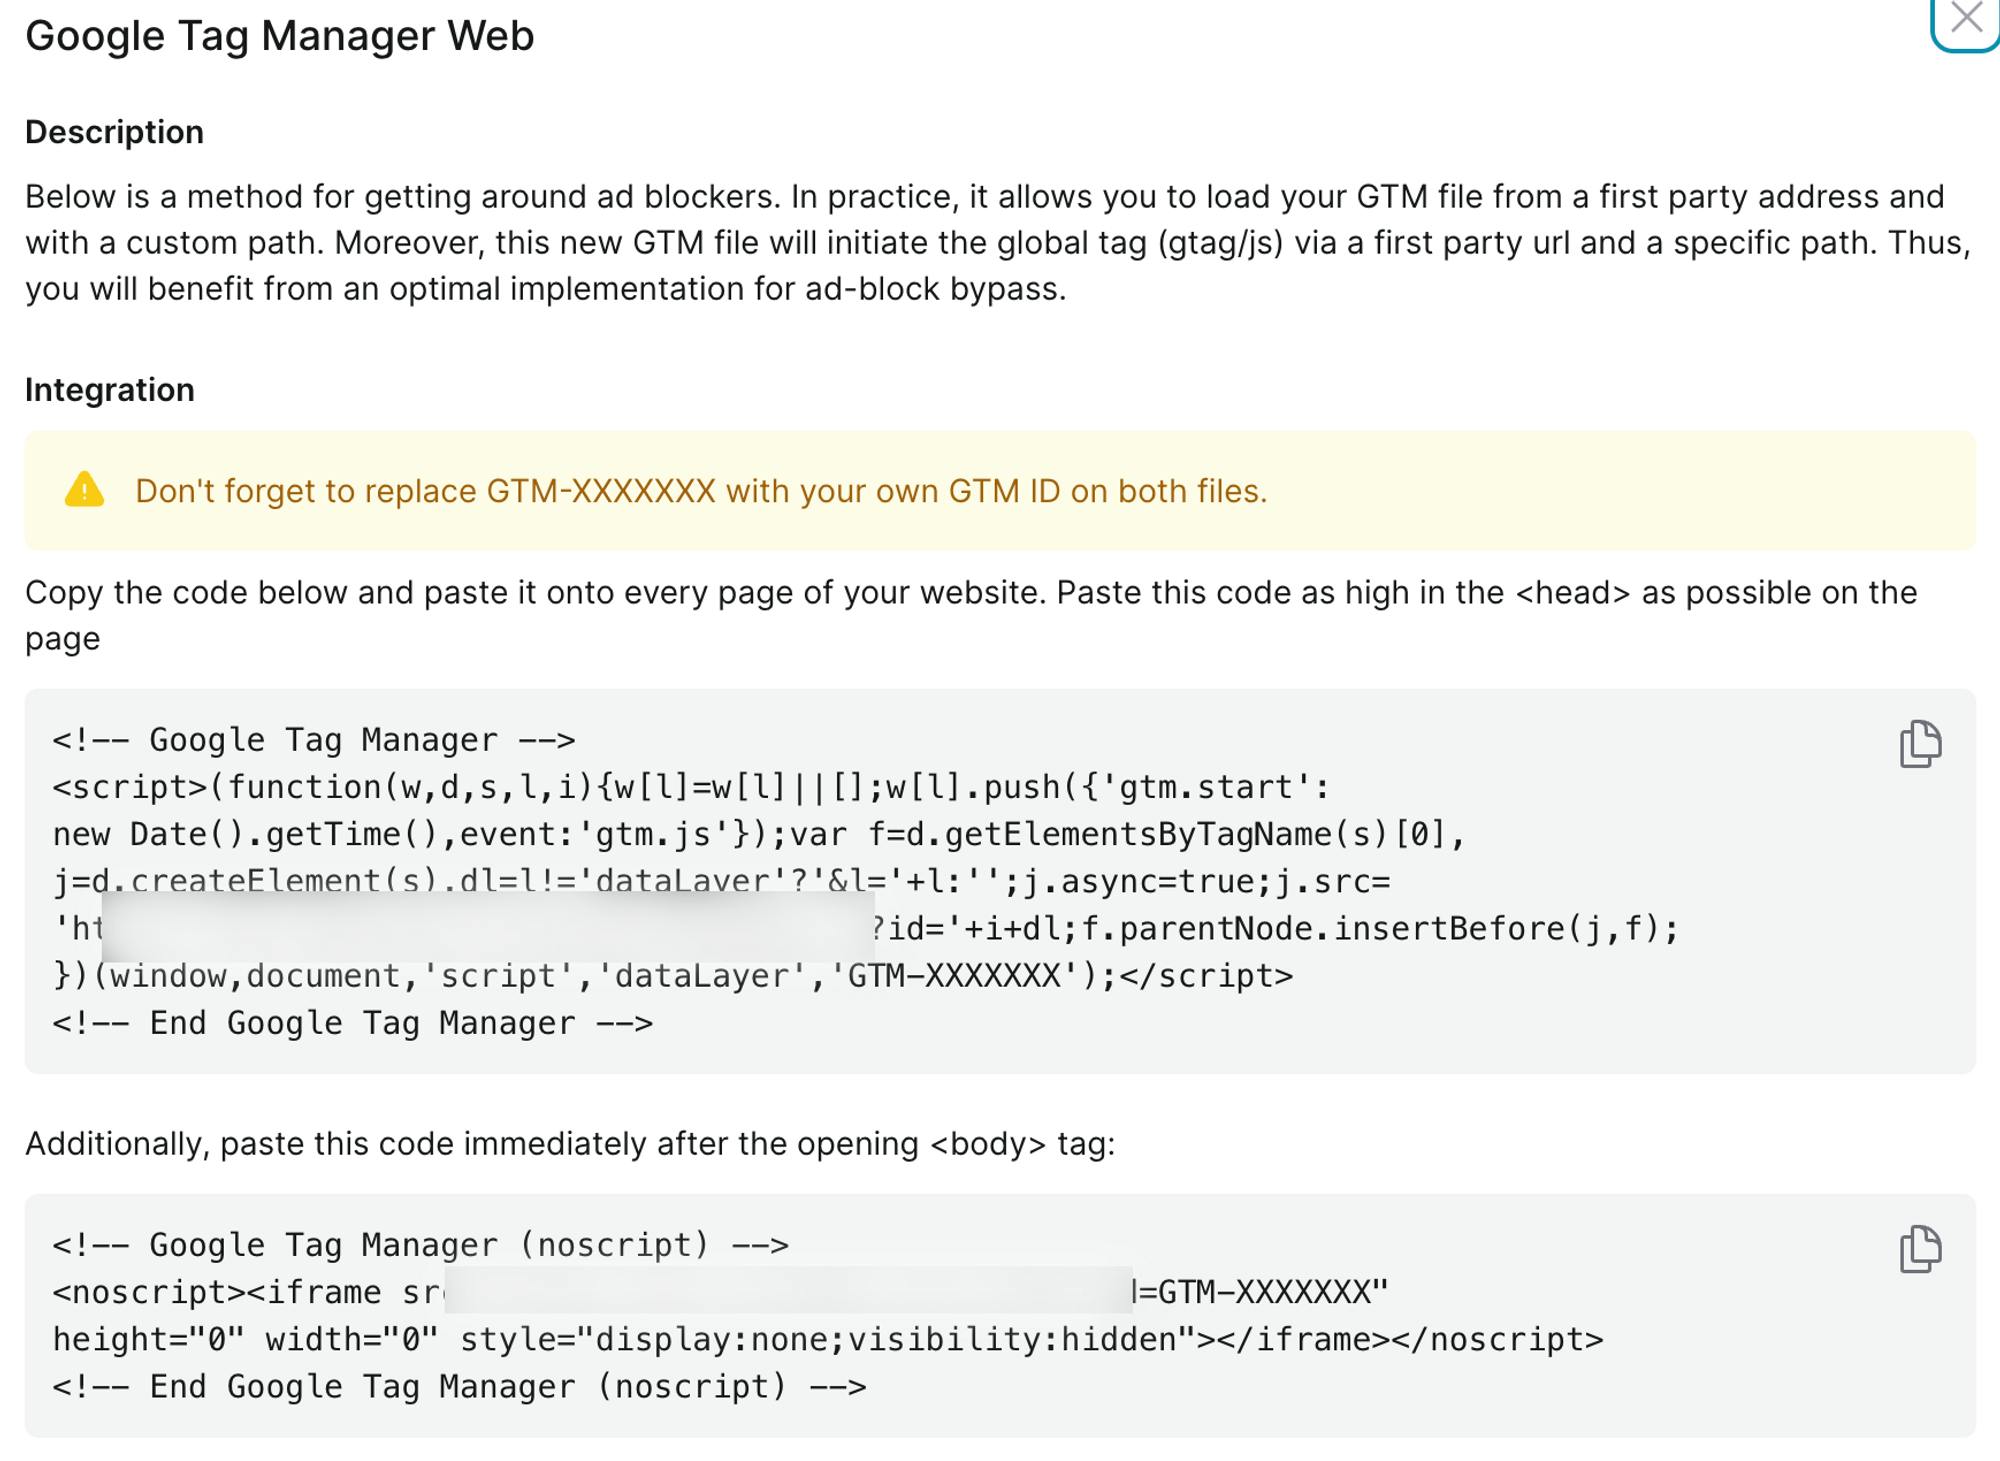
Task: Click the 'Below is a method for getting around' text
Action: click(998, 242)
